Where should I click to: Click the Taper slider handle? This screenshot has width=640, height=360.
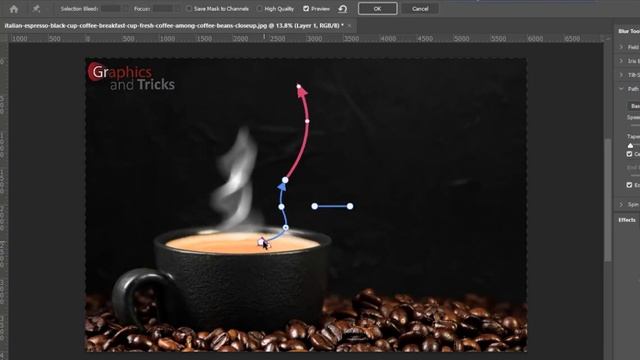pos(631,145)
